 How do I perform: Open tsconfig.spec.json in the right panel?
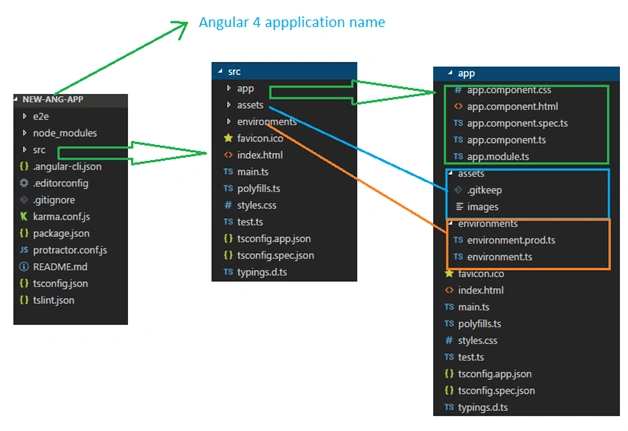coord(496,391)
